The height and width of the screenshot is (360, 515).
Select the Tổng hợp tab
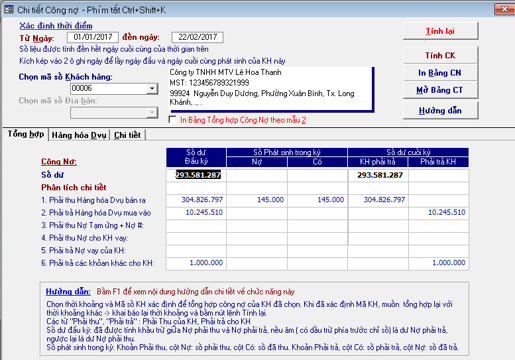(26, 134)
